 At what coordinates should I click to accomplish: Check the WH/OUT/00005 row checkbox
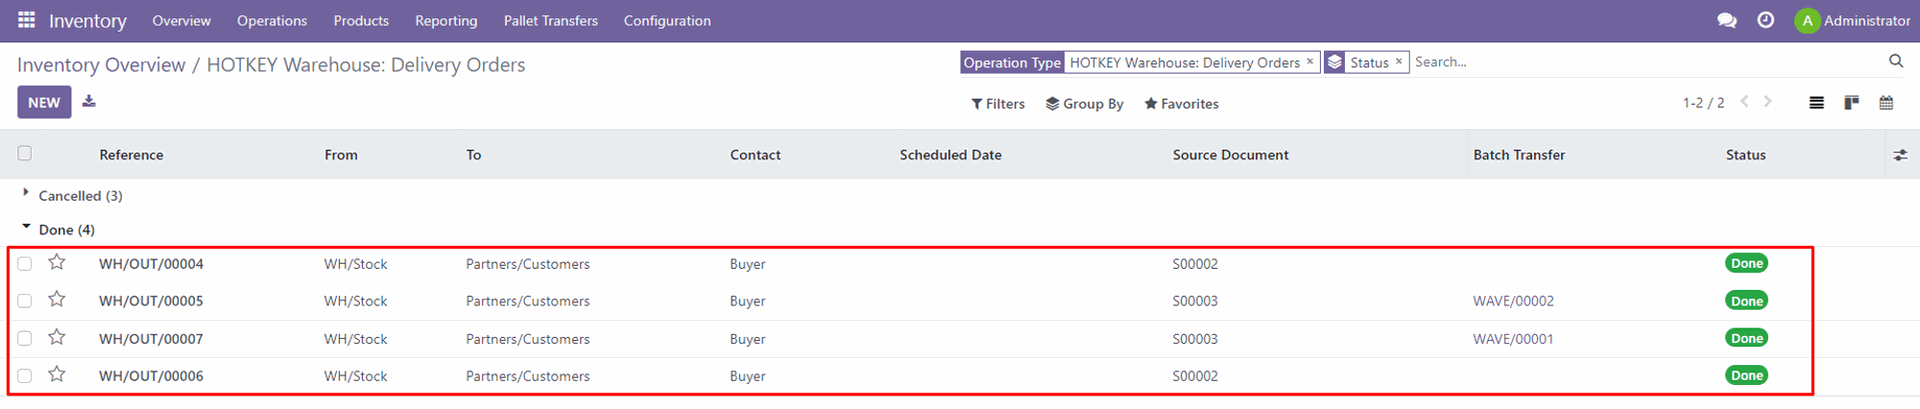(x=25, y=301)
